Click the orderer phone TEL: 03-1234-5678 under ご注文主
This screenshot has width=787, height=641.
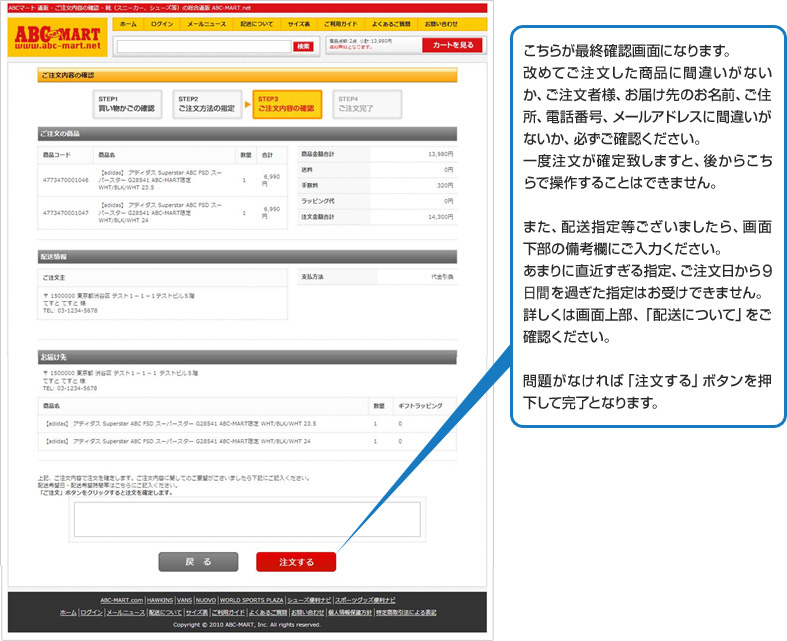pyautogui.click(x=70, y=311)
